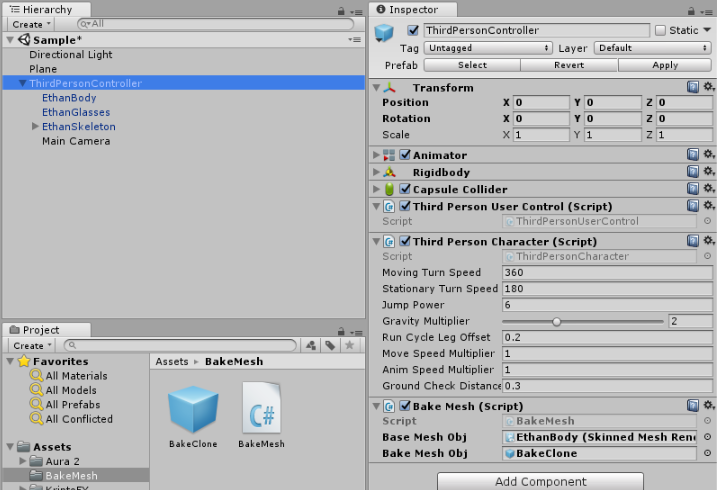Open Project Create dropdown

tap(31, 346)
